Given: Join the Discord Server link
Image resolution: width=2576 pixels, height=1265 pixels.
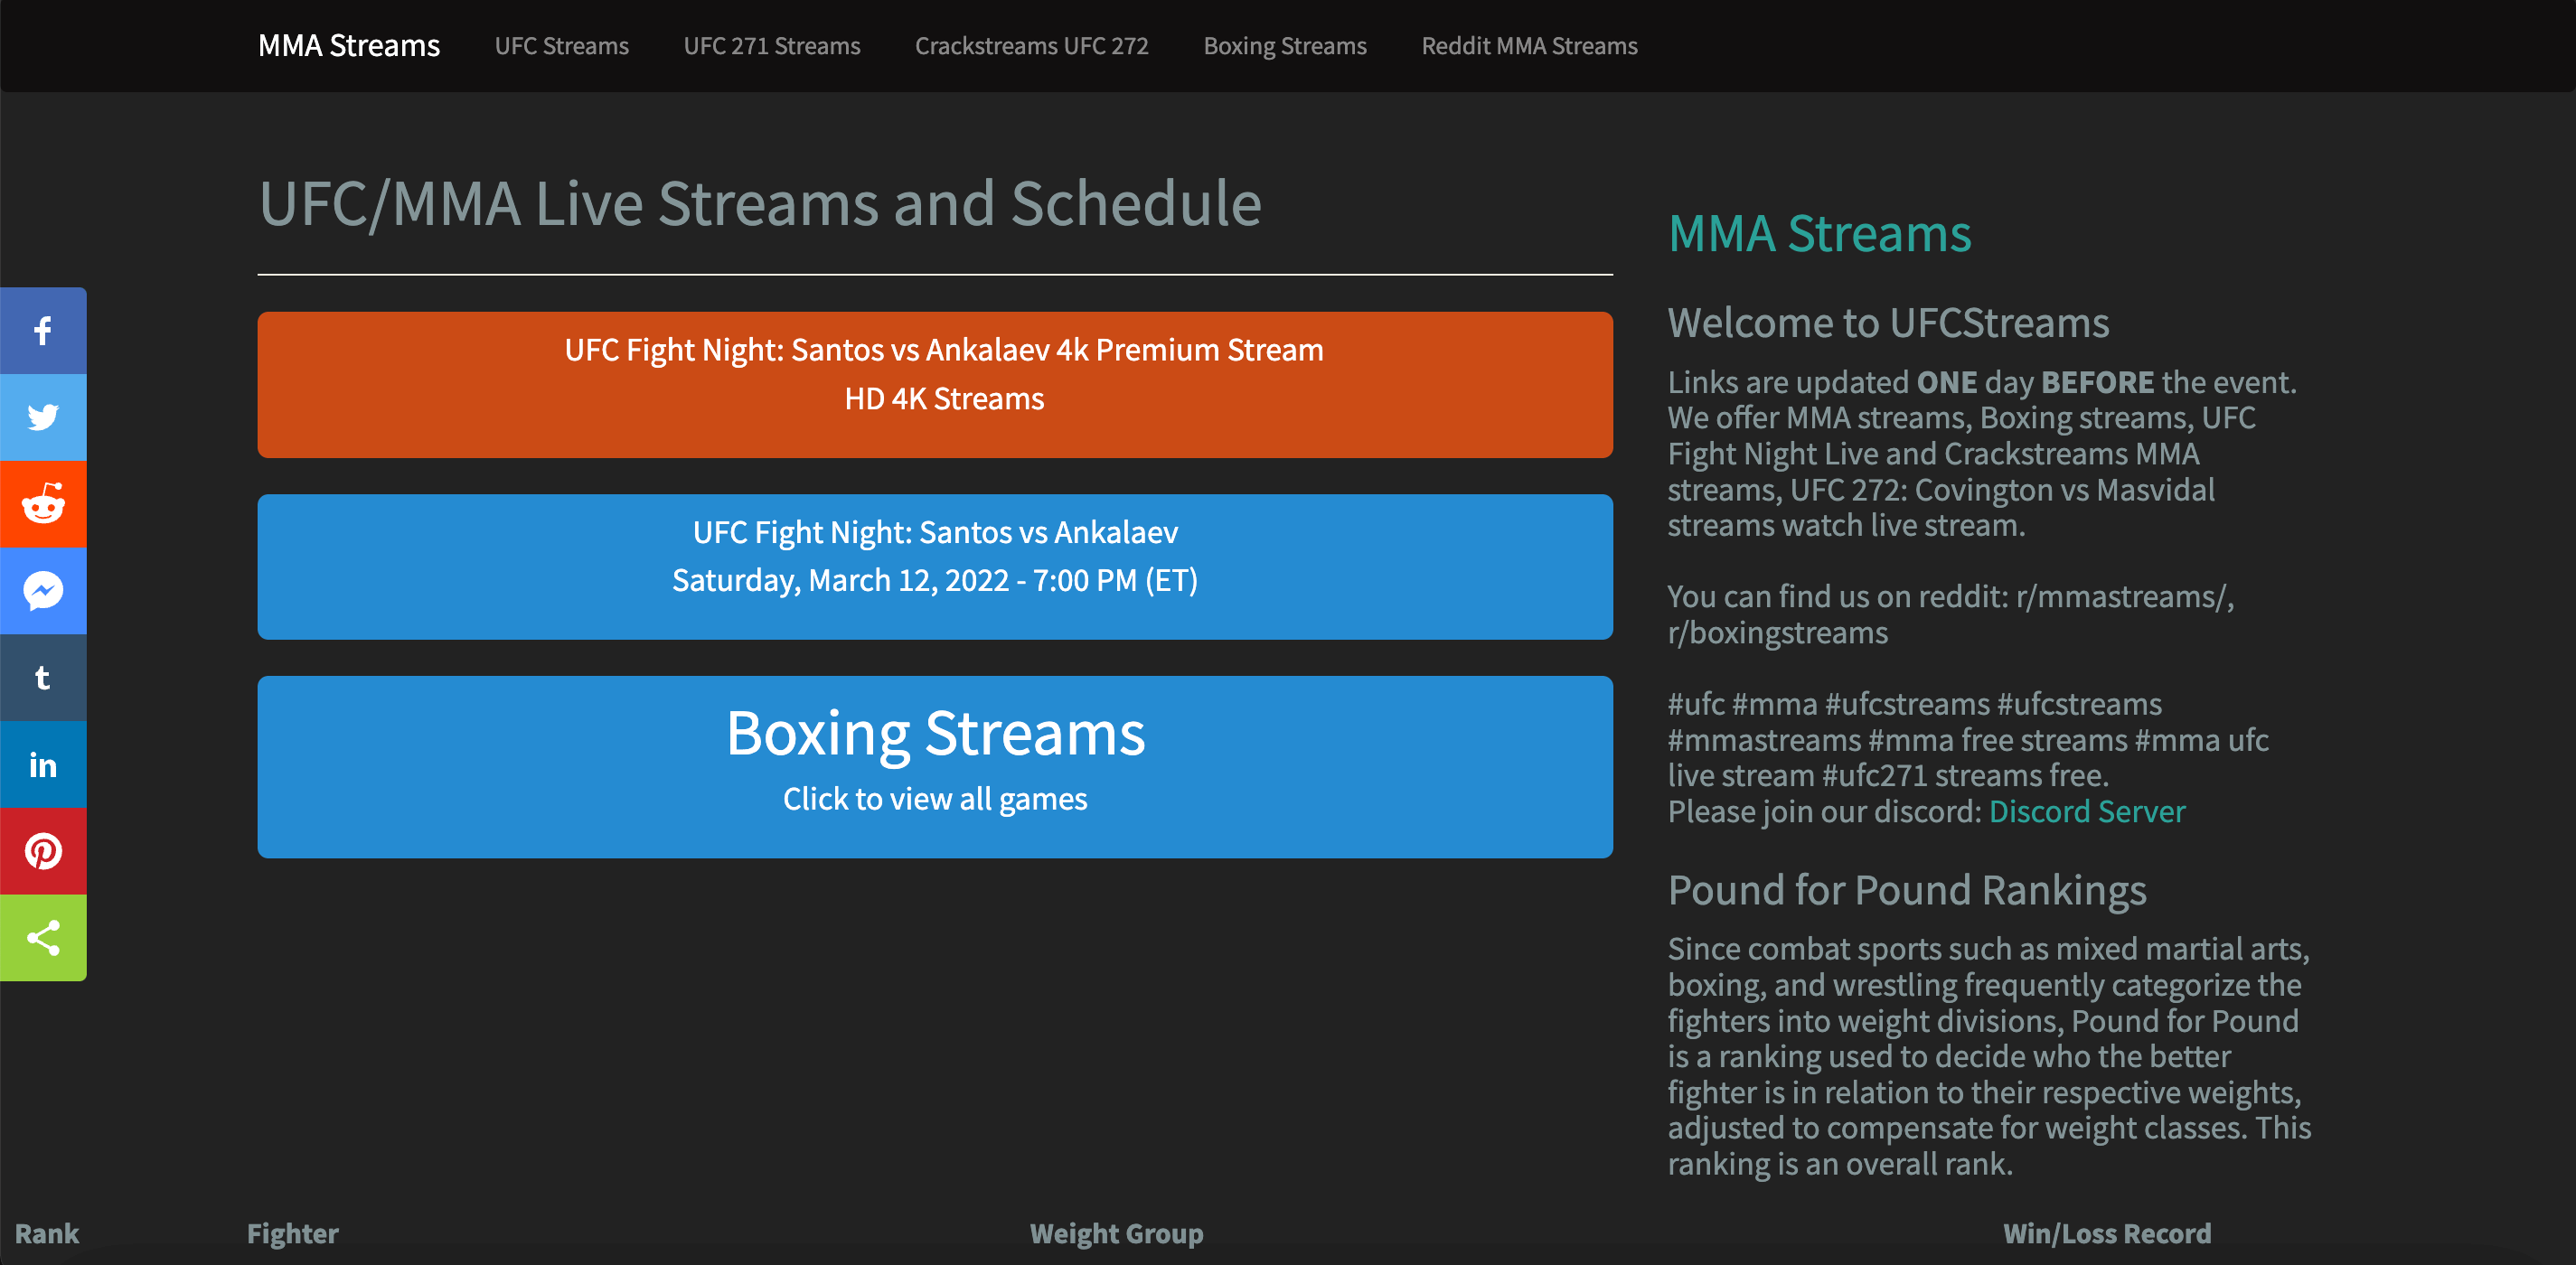Looking at the screenshot, I should [2087, 811].
